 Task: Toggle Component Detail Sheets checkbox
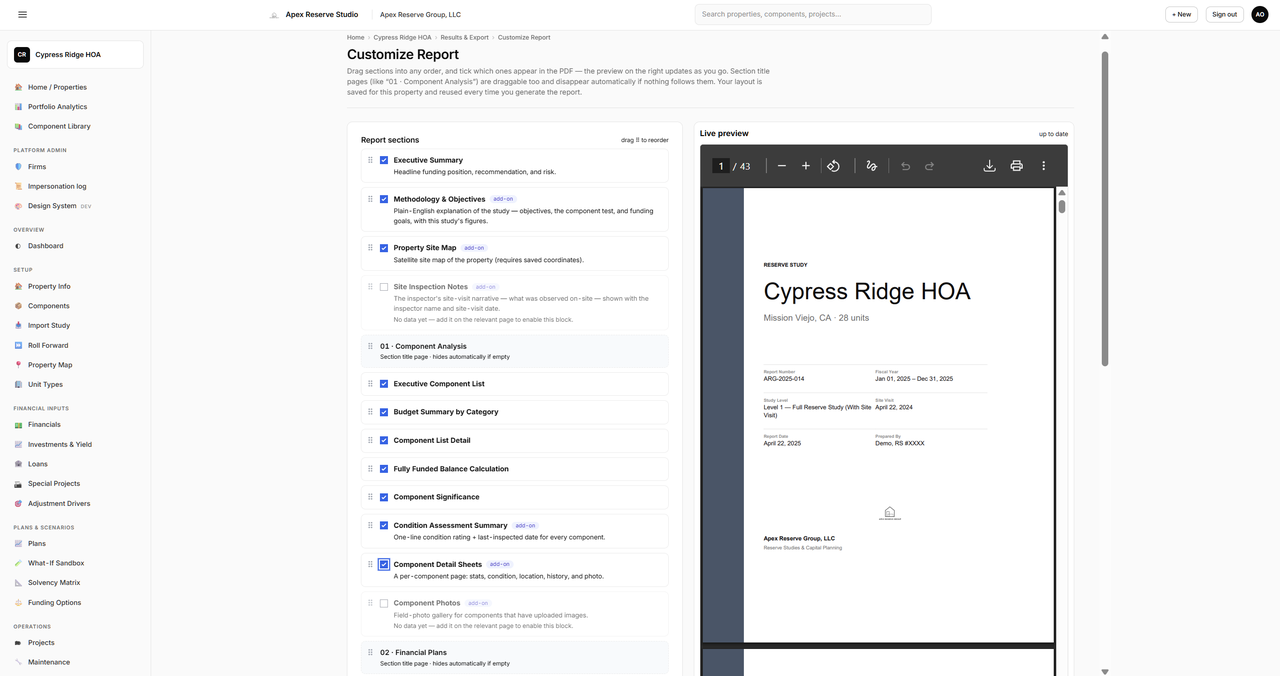(x=384, y=564)
